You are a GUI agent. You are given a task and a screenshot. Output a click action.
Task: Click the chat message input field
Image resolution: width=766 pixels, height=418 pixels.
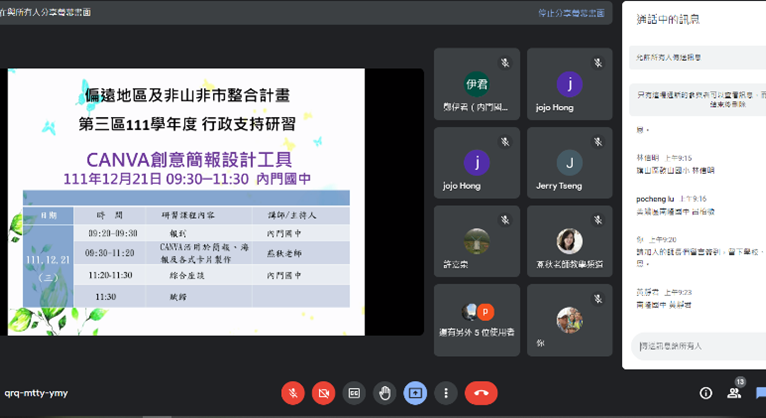tap(699, 346)
